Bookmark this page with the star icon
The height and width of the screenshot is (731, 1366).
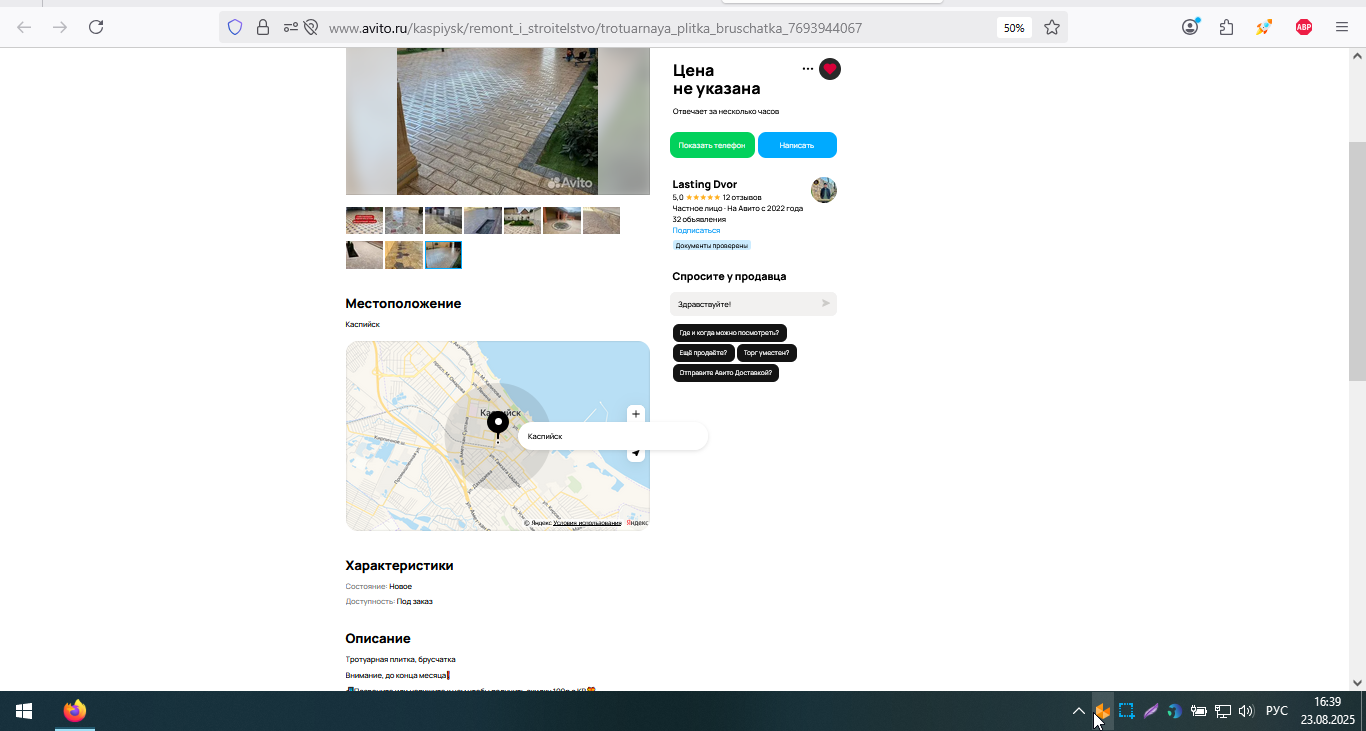(1052, 27)
